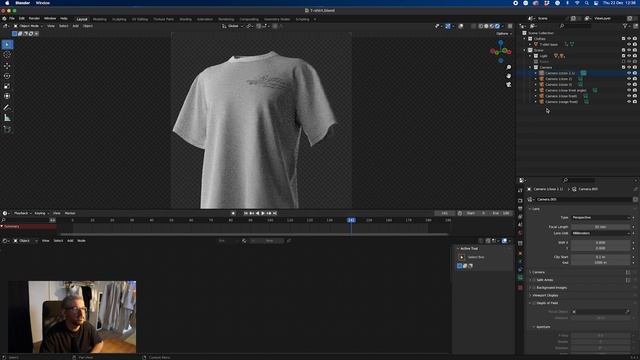The width and height of the screenshot is (640, 360).
Task: Click the pan view hand icon
Action: pos(509,76)
